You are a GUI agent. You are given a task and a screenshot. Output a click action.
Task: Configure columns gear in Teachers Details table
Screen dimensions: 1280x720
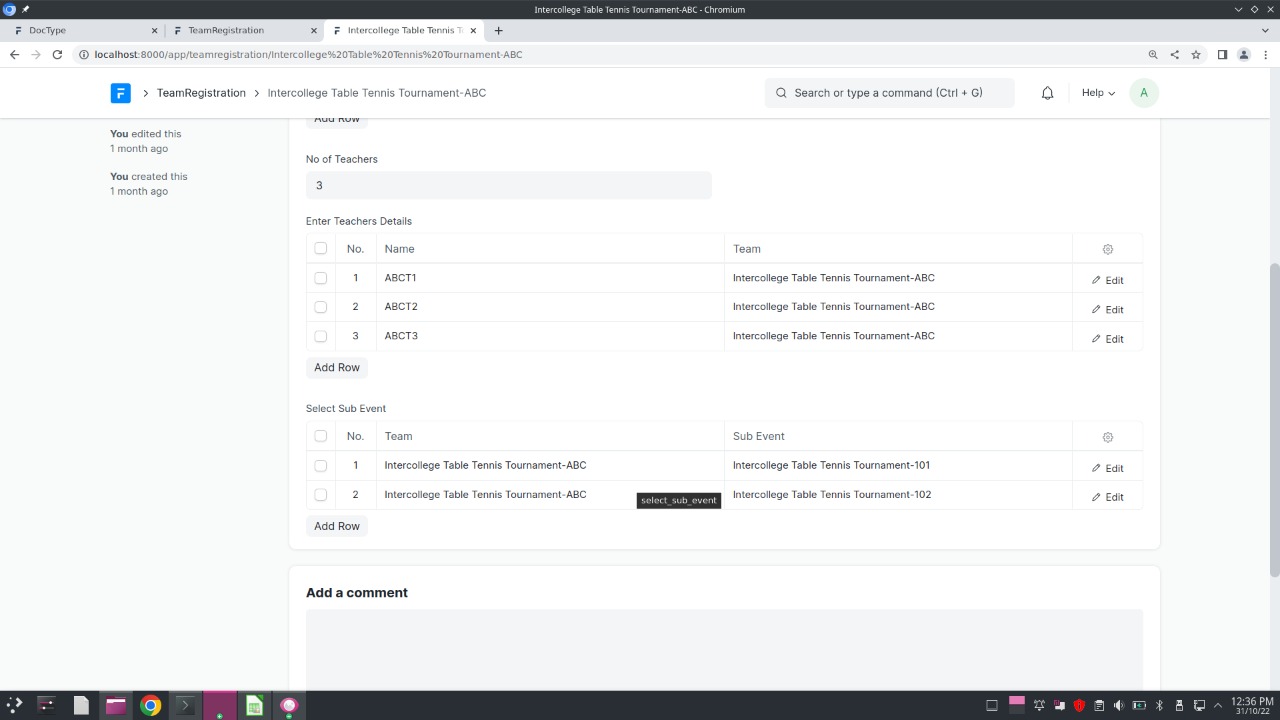(x=1107, y=249)
